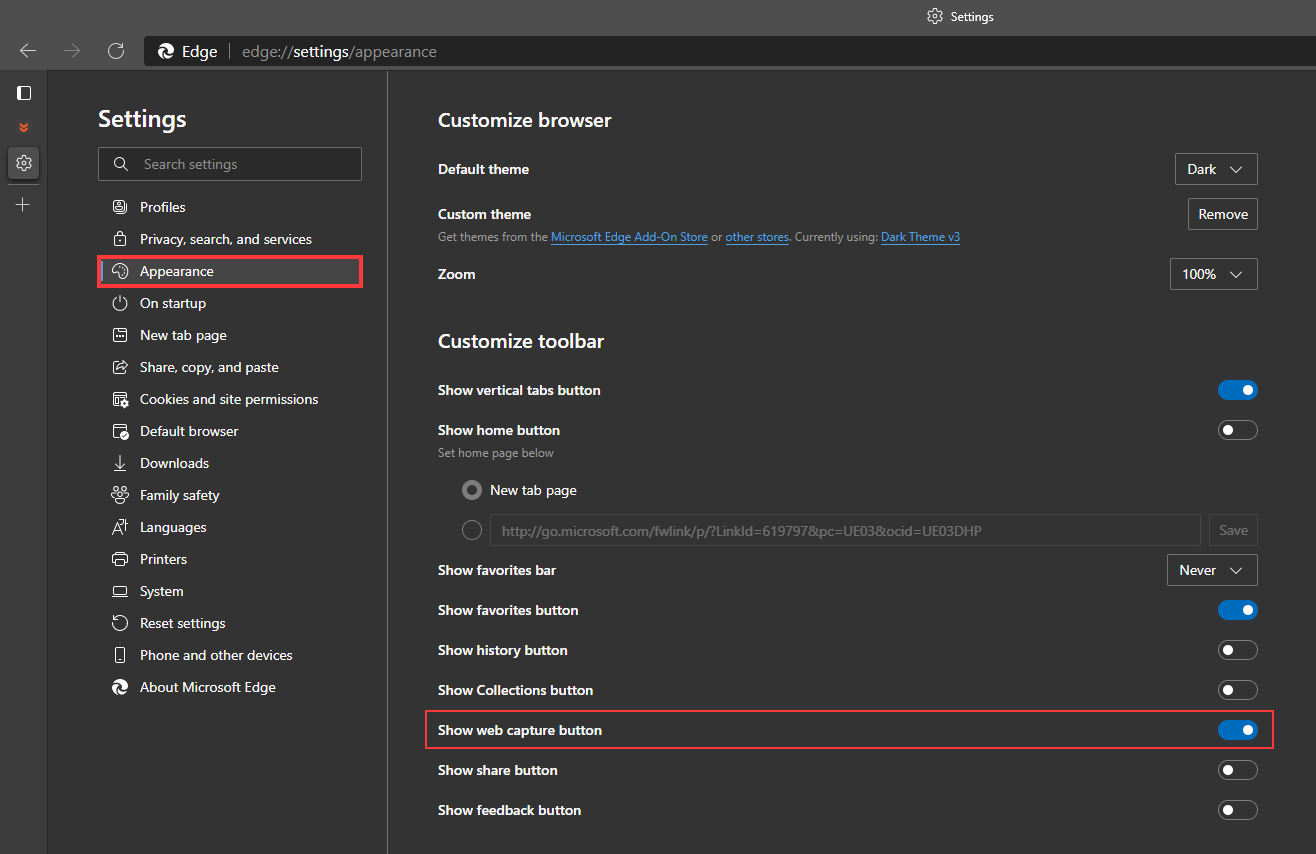The width and height of the screenshot is (1316, 854).
Task: Enable the Show feedback button toggle
Action: click(1237, 810)
